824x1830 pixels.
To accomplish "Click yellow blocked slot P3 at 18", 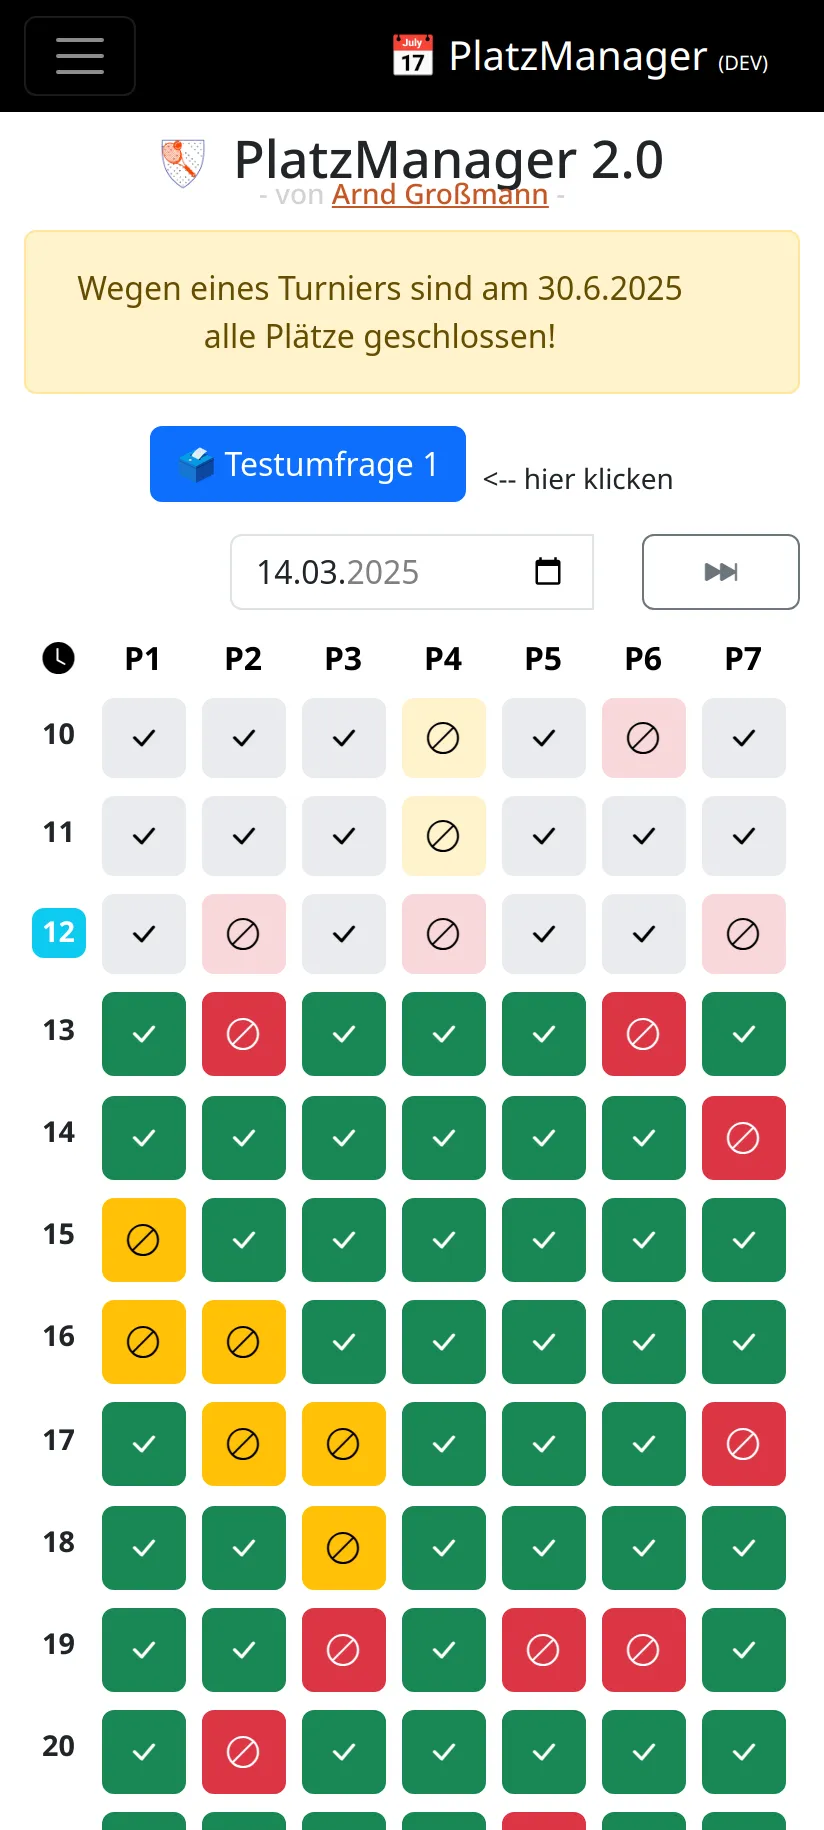I will (x=344, y=1548).
